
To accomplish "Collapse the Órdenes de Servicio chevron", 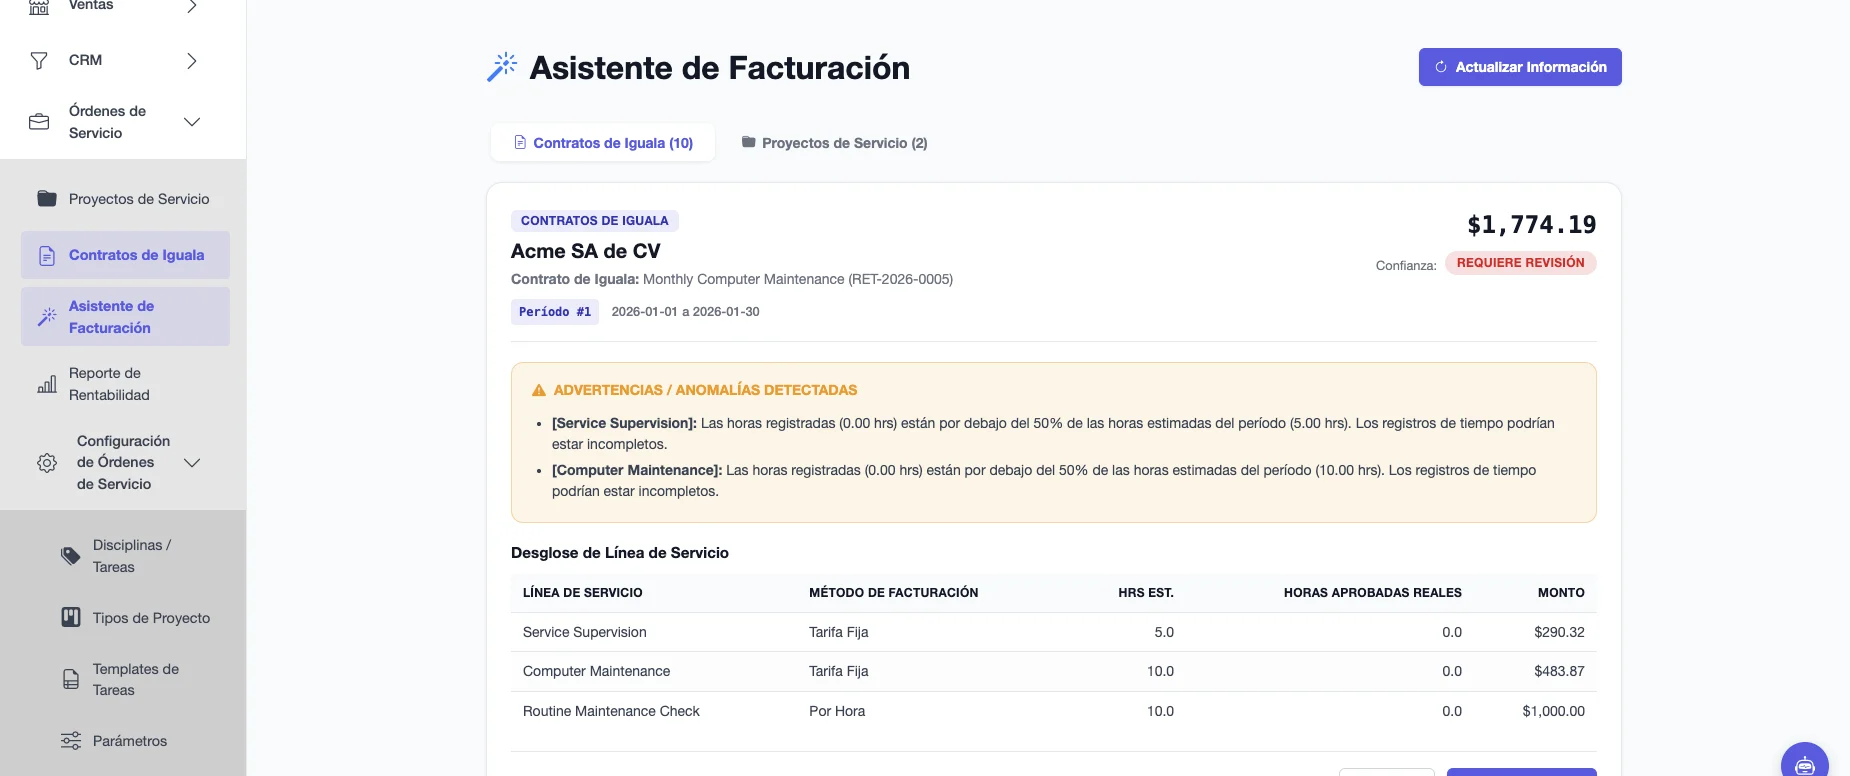I will (x=192, y=122).
